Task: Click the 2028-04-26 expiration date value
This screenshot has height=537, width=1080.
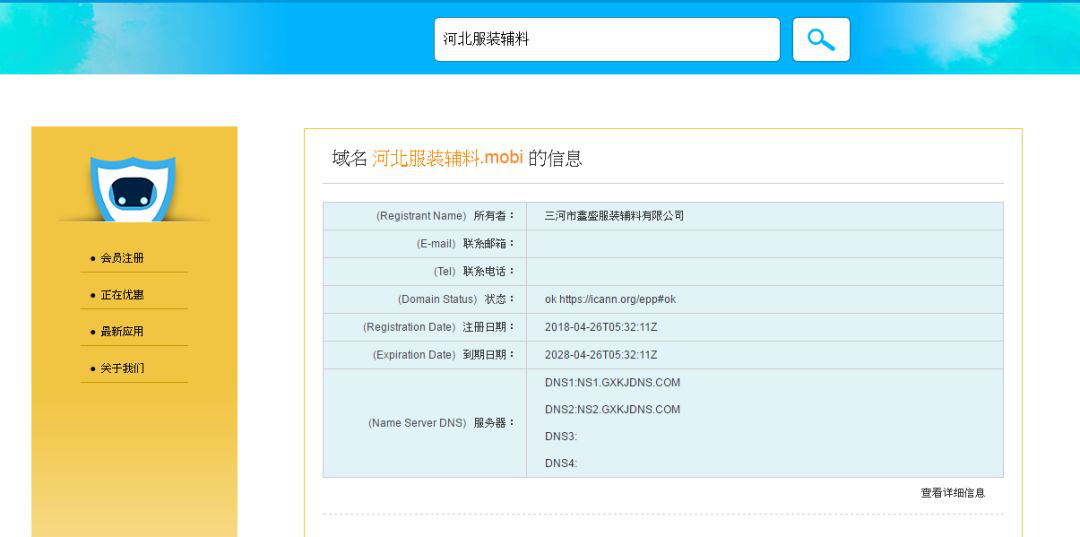Action: (600, 355)
